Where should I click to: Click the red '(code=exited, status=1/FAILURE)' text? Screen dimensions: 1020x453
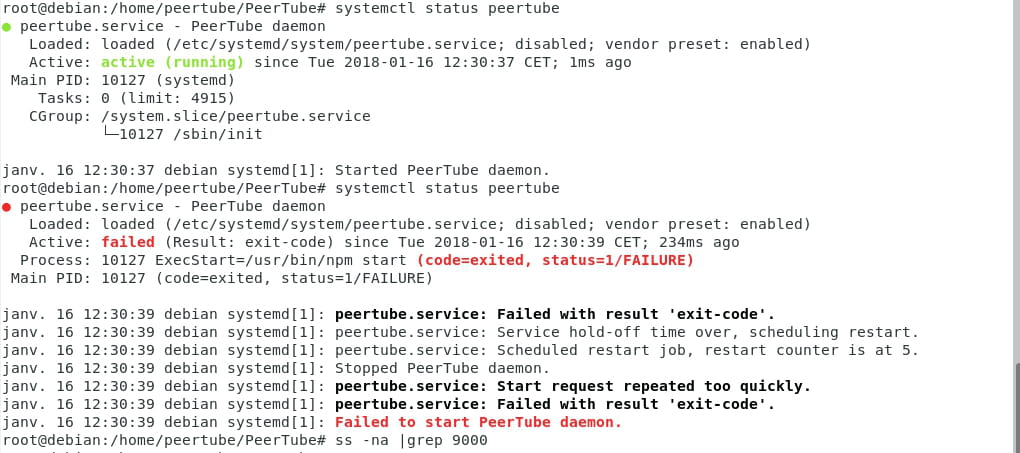pyautogui.click(x=556, y=260)
